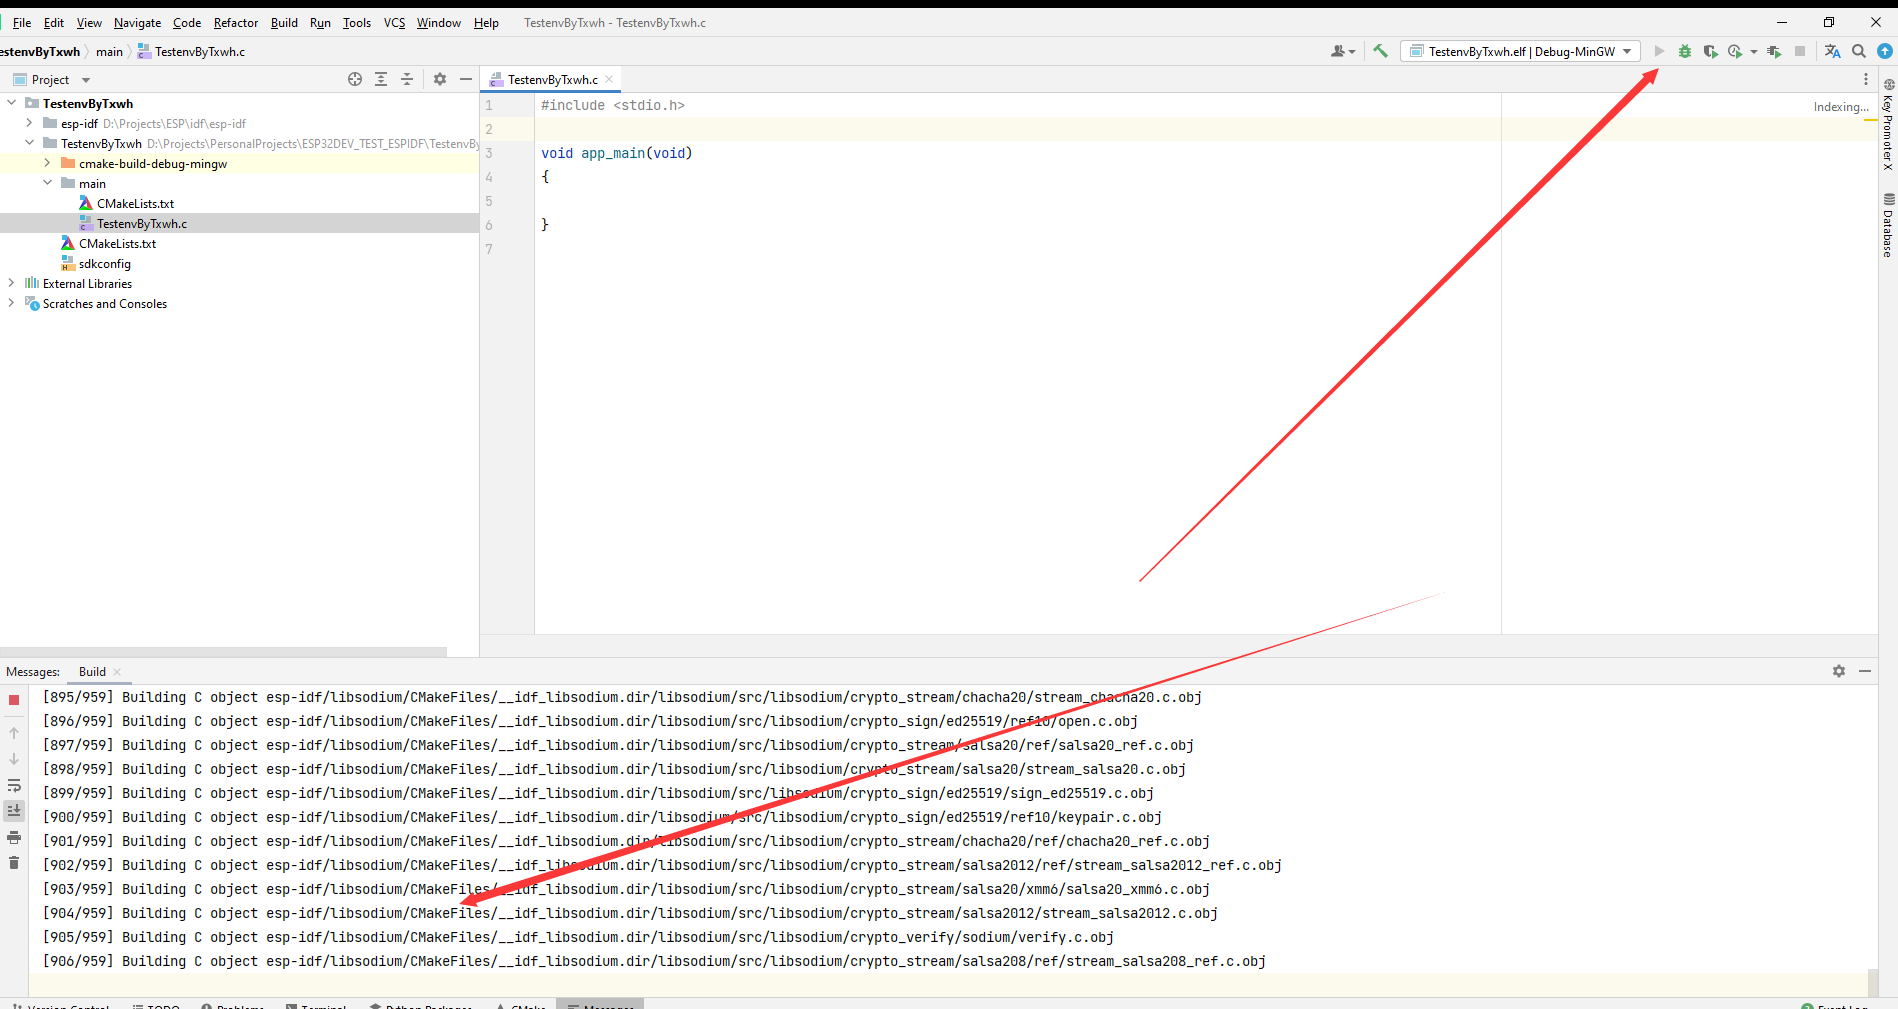The image size is (1898, 1009).
Task: Click the Stop square in main toolbar
Action: (x=1800, y=51)
